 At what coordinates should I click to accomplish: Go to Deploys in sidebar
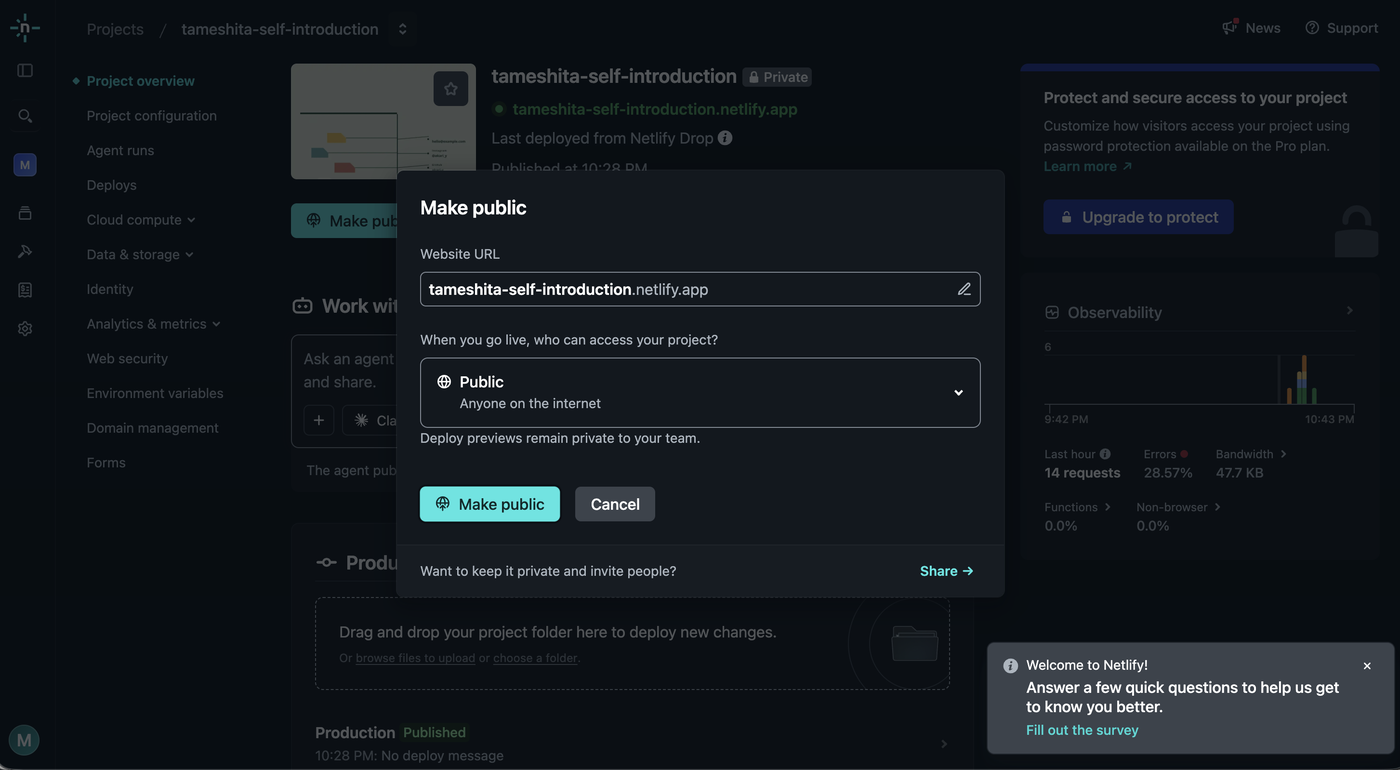coord(111,185)
